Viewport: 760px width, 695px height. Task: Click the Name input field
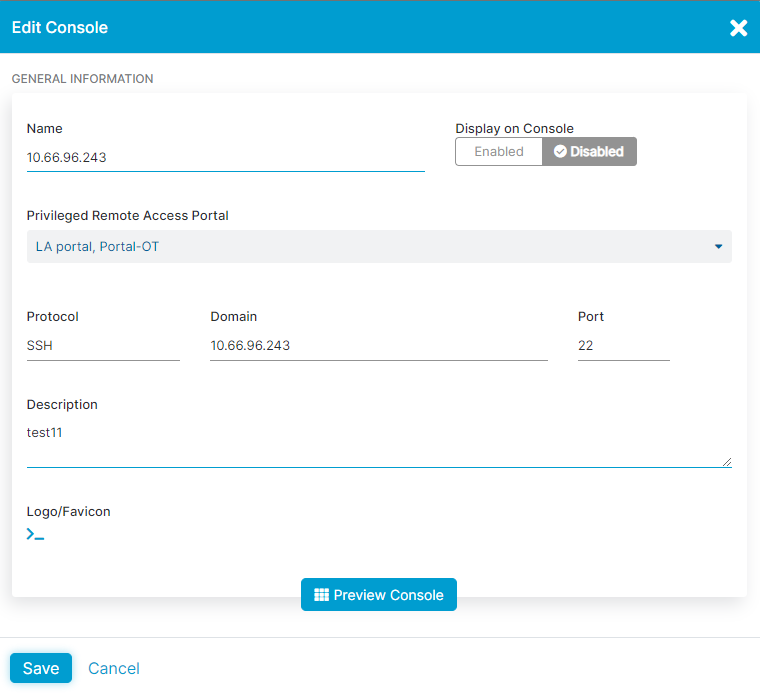[x=225, y=158]
